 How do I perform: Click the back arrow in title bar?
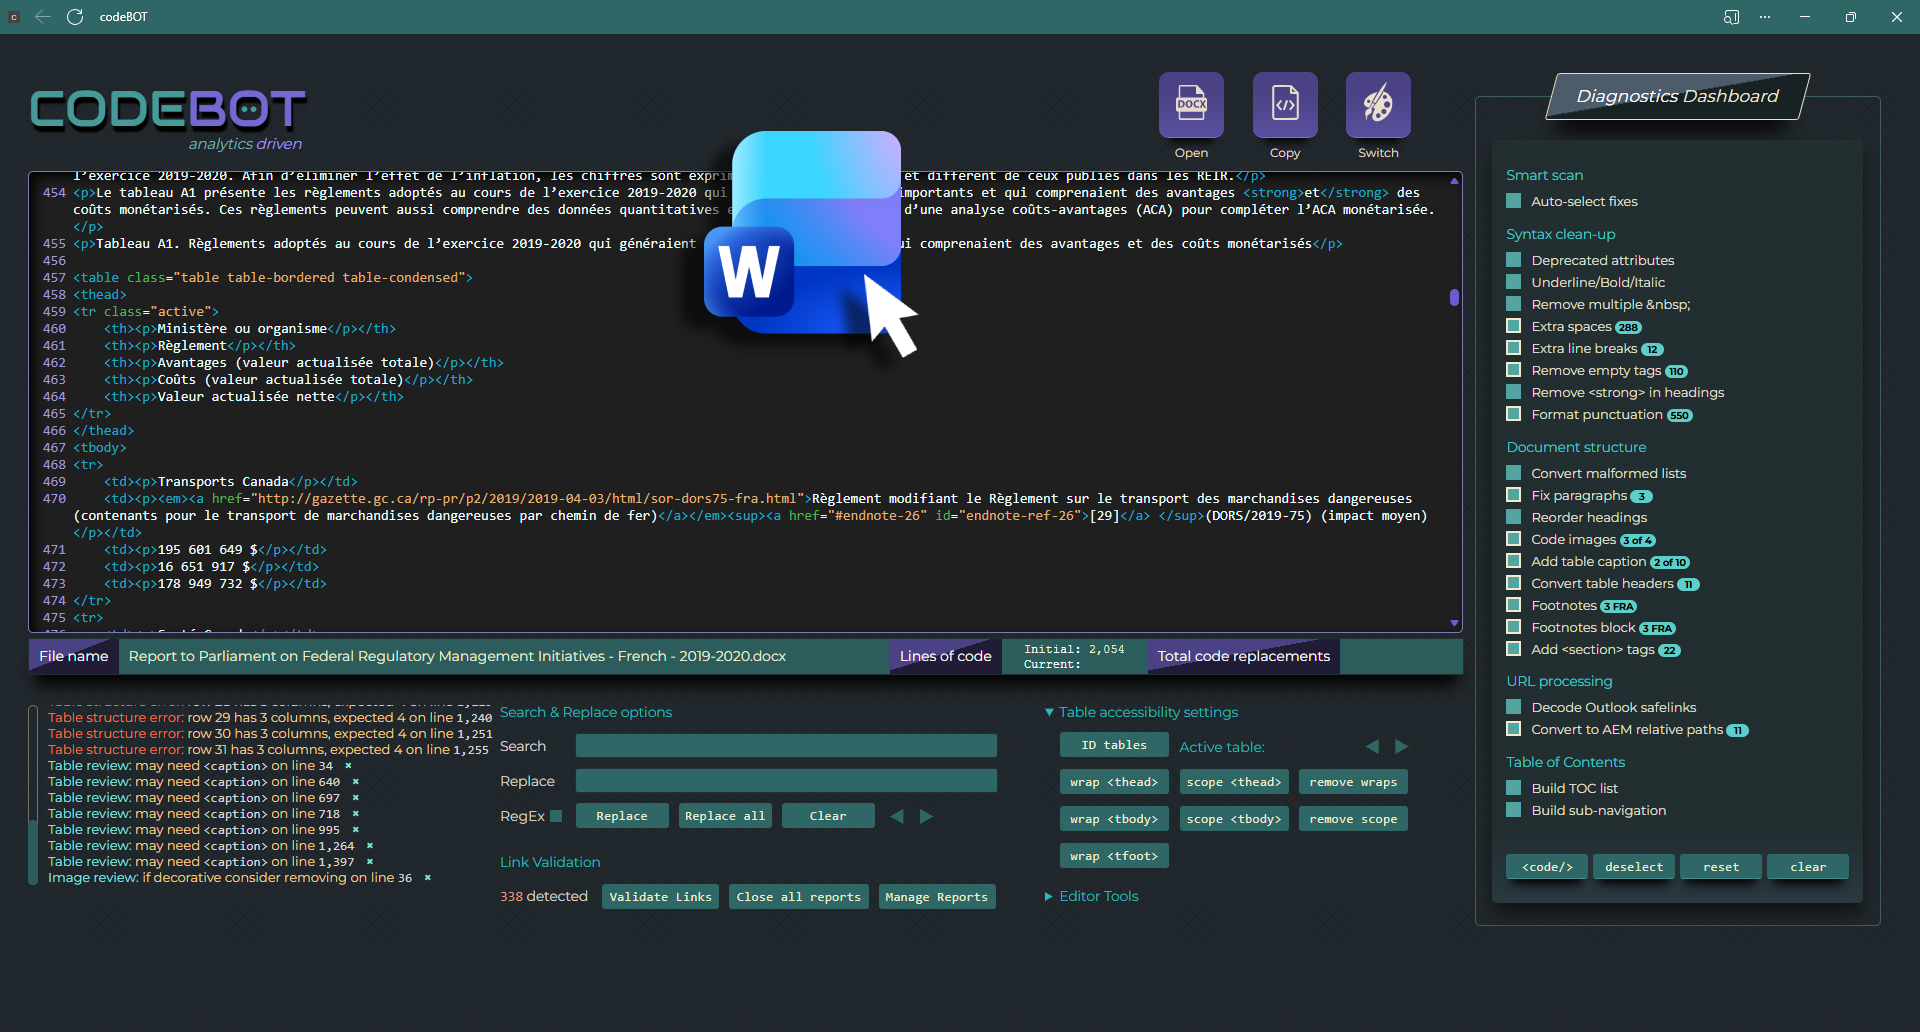(x=43, y=17)
